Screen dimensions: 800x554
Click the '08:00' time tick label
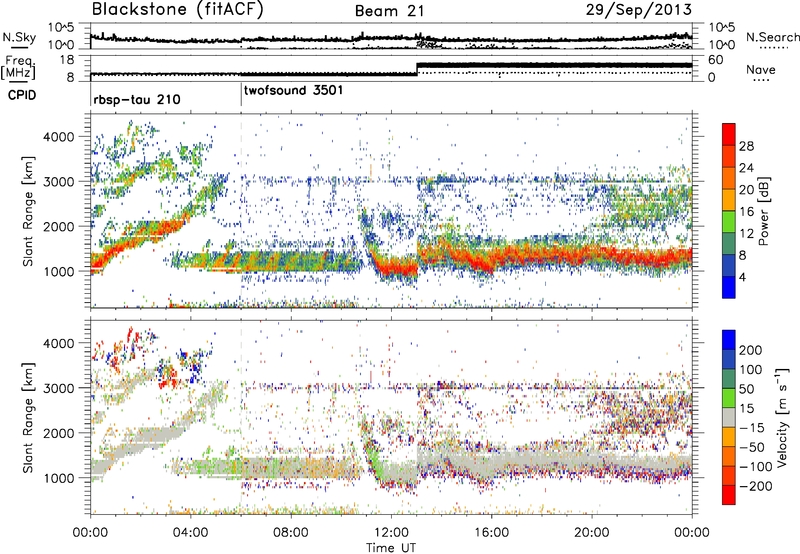tap(291, 533)
